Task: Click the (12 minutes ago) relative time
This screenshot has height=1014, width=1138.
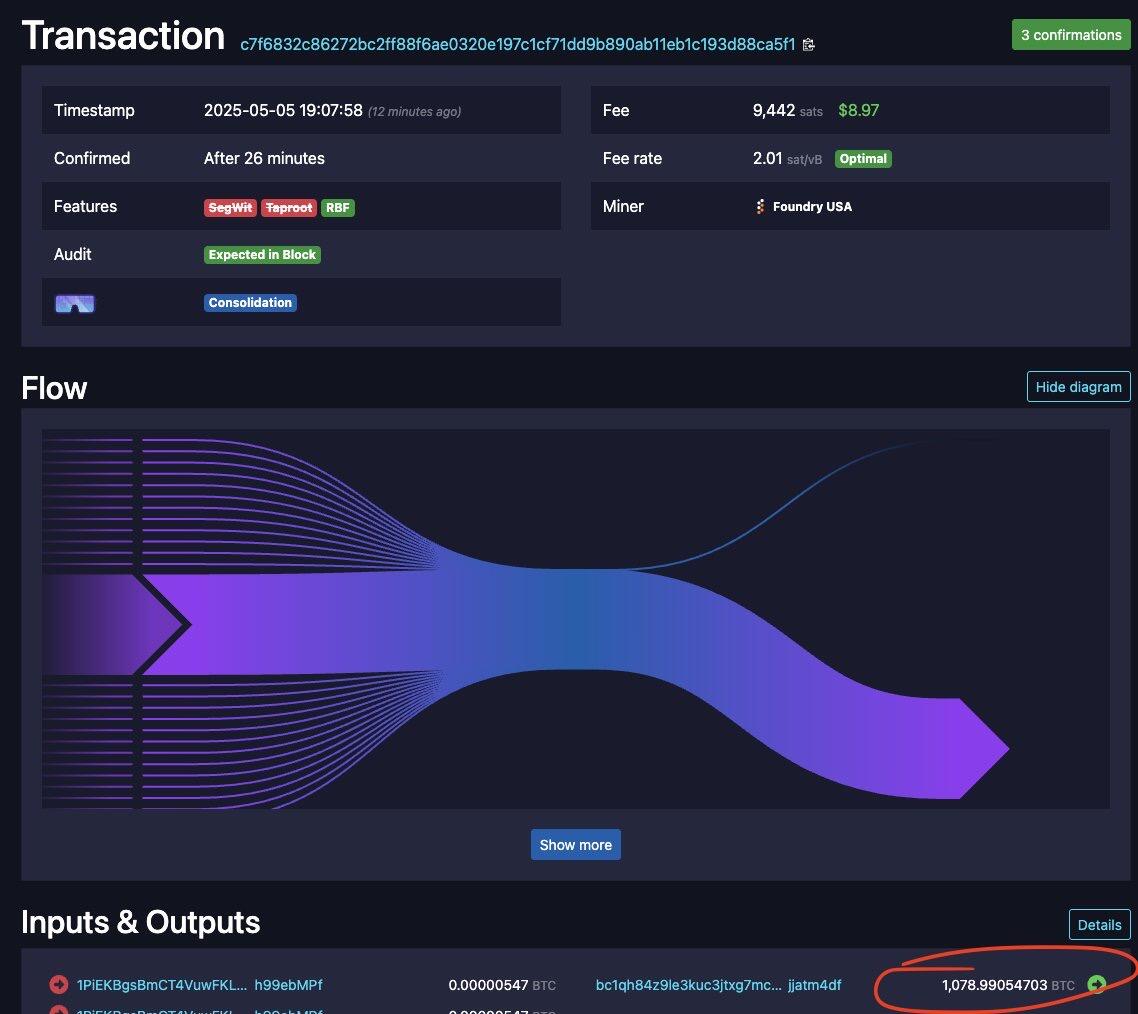Action: pyautogui.click(x=414, y=112)
